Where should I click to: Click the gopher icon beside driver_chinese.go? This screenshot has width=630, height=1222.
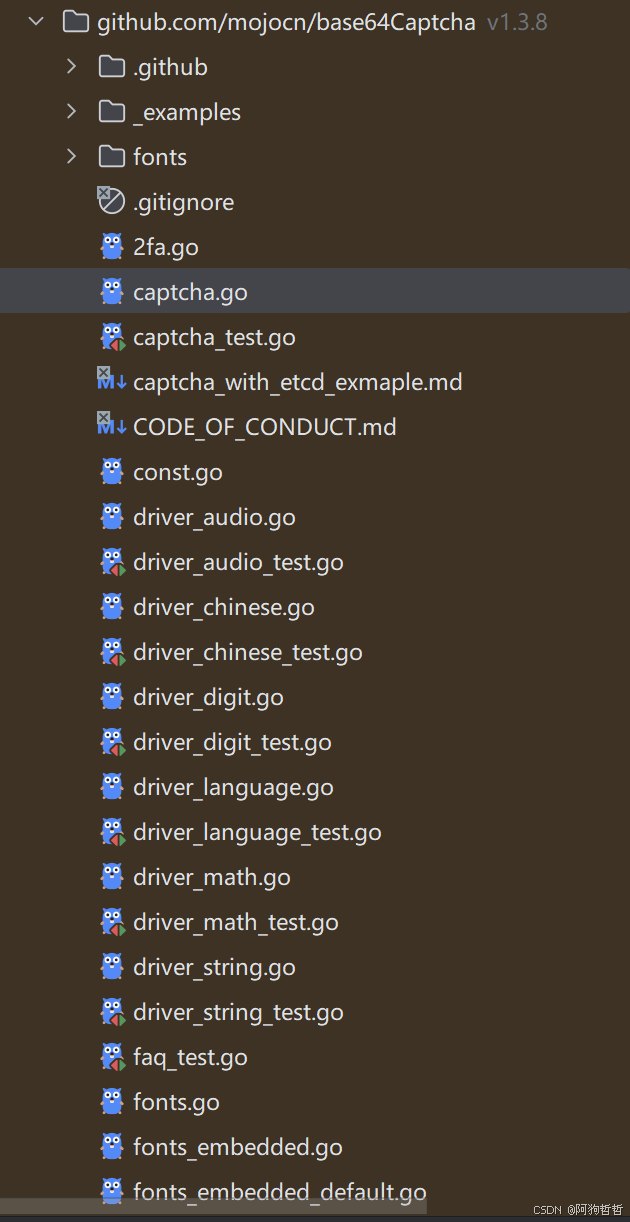pos(112,606)
